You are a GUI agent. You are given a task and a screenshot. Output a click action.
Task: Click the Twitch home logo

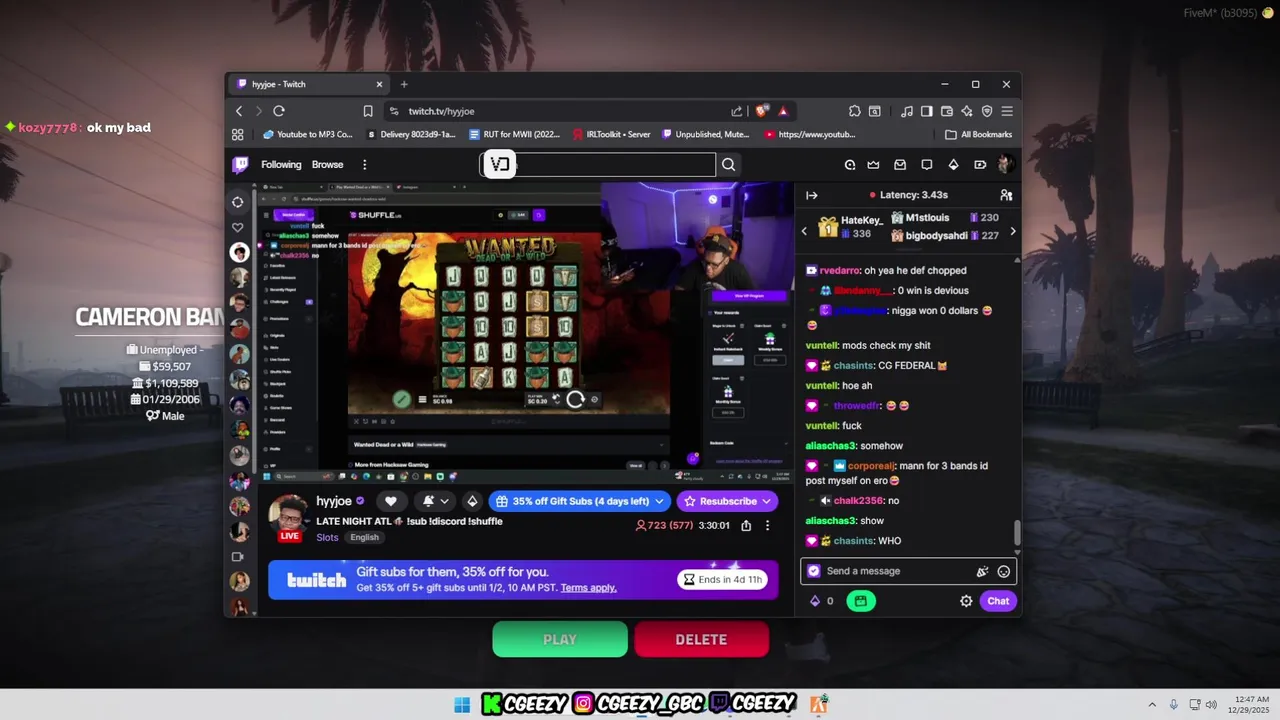pyautogui.click(x=241, y=165)
